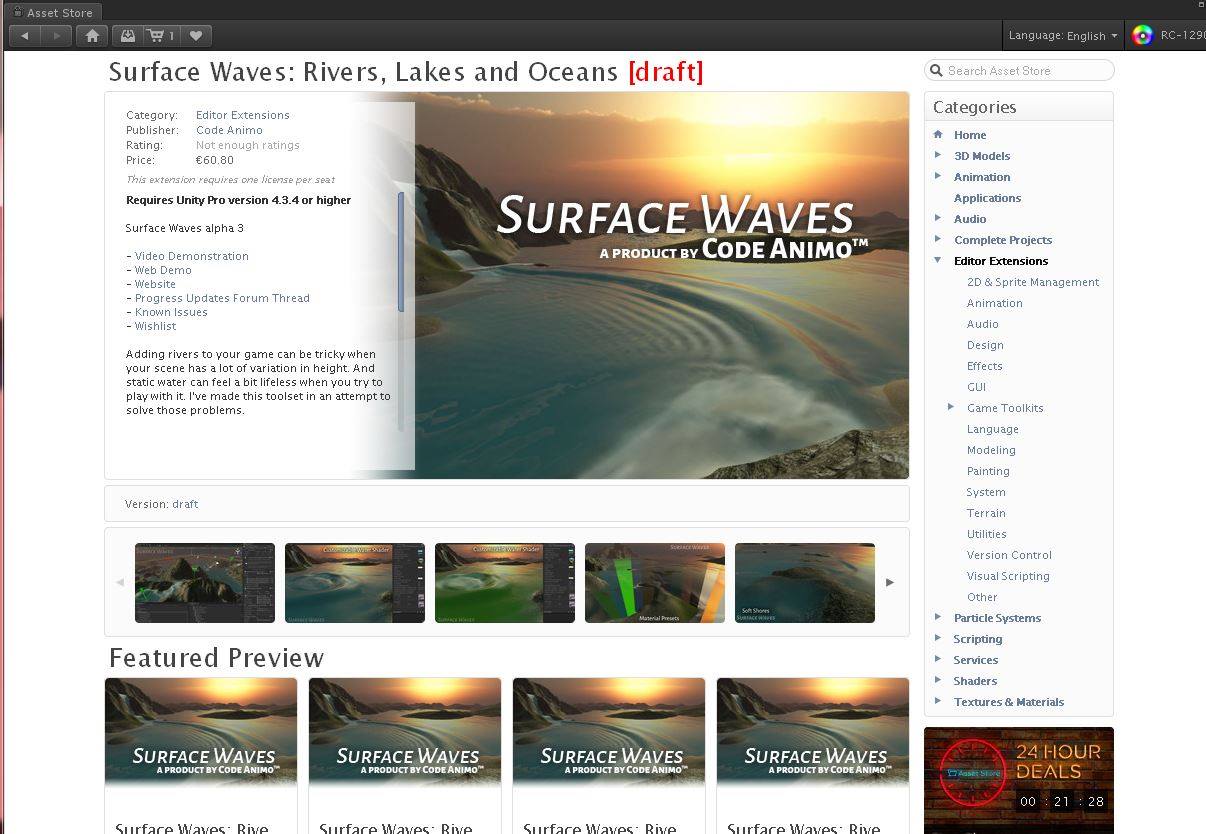Click the lock icon on the Asset Store tab
The width and height of the screenshot is (1206, 834).
point(17,12)
